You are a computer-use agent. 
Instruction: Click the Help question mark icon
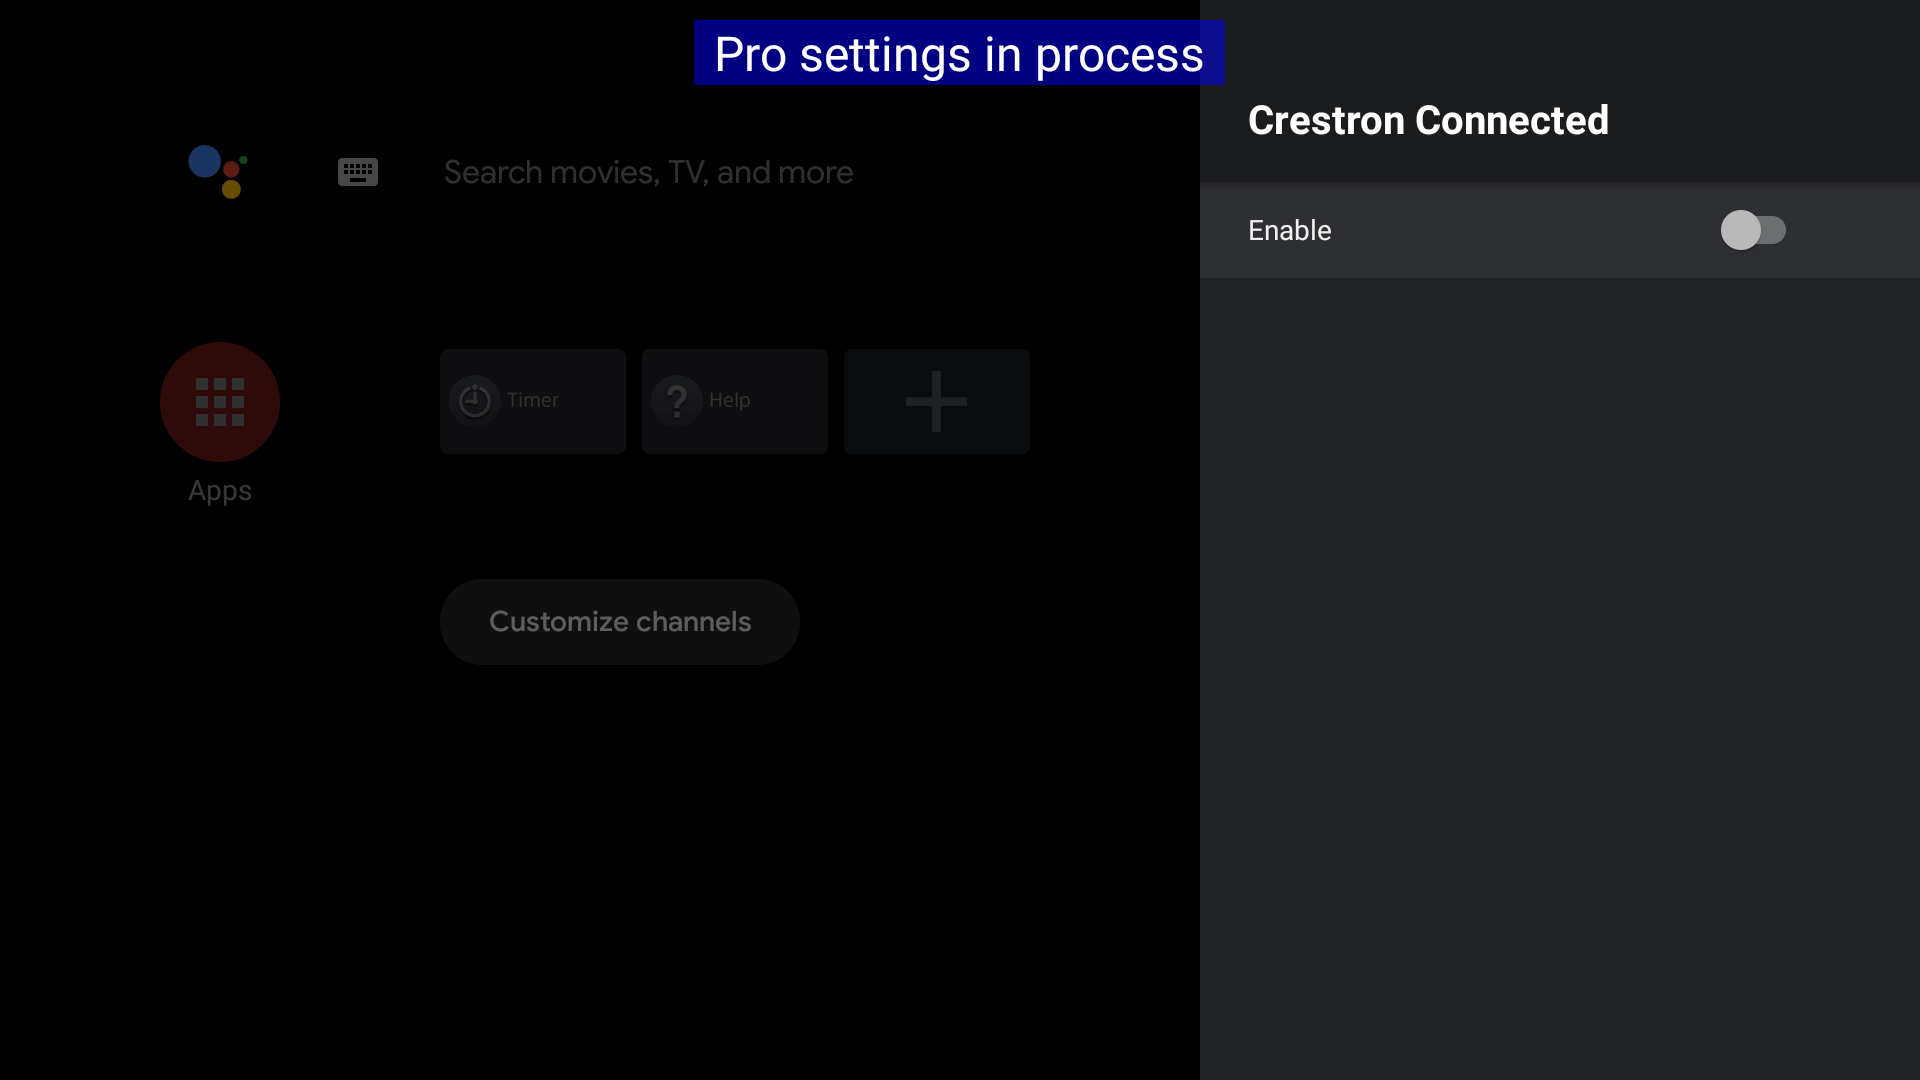pos(677,401)
